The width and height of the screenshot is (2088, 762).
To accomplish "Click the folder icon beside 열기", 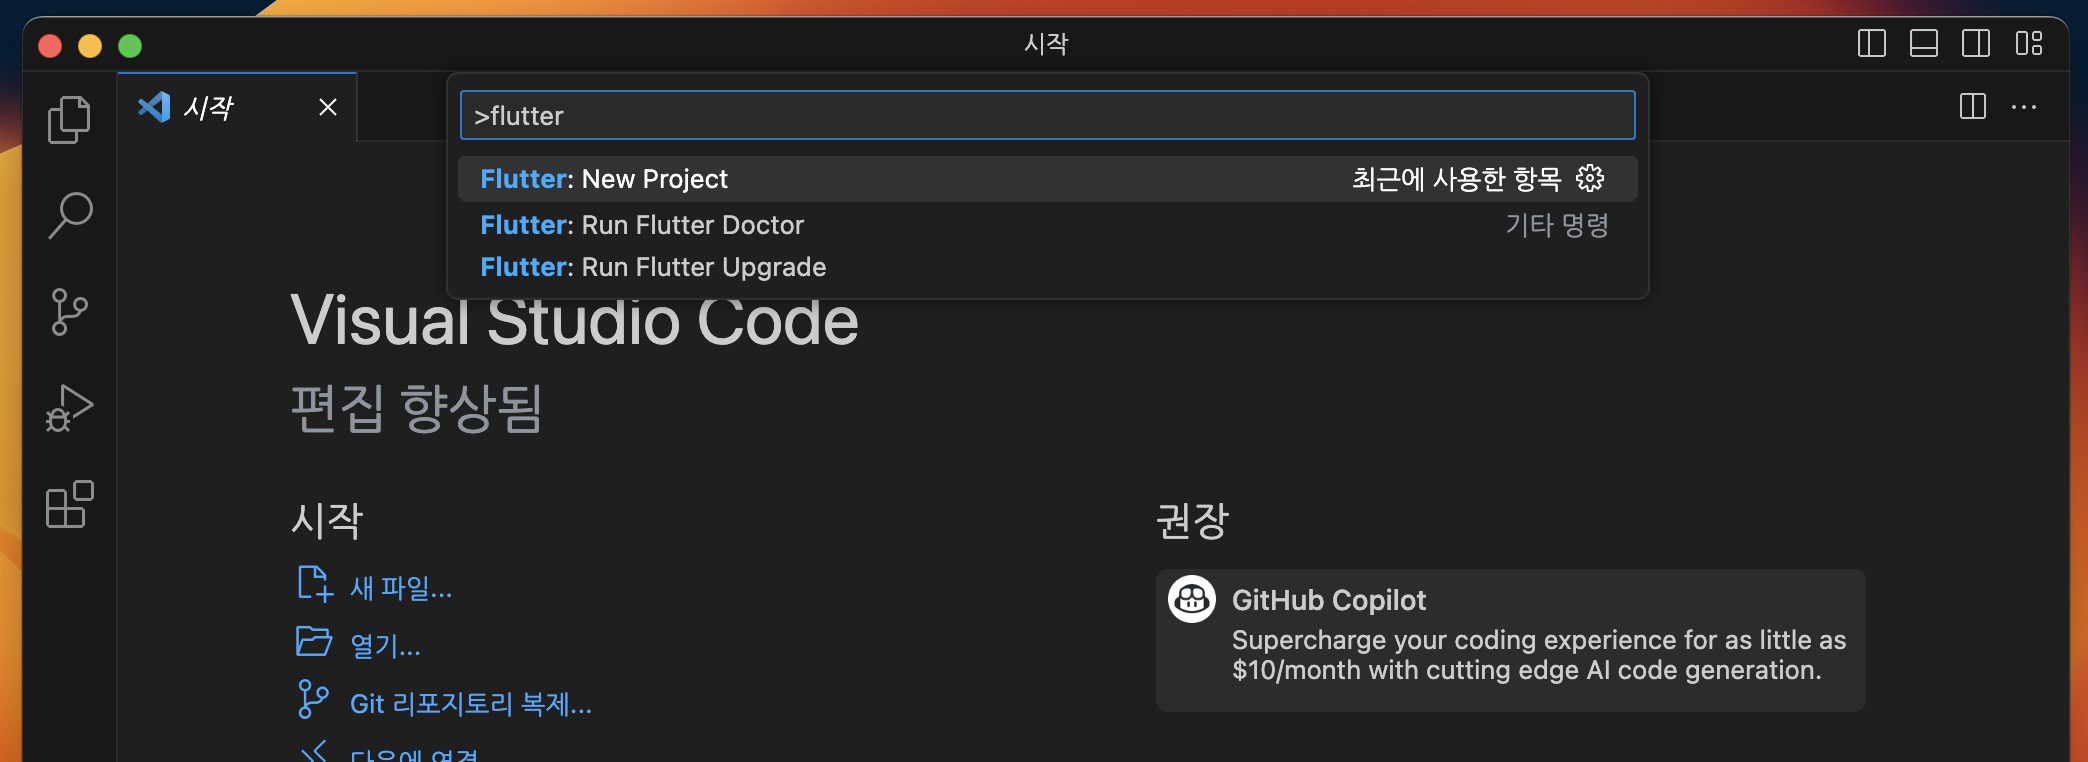I will coord(314,641).
